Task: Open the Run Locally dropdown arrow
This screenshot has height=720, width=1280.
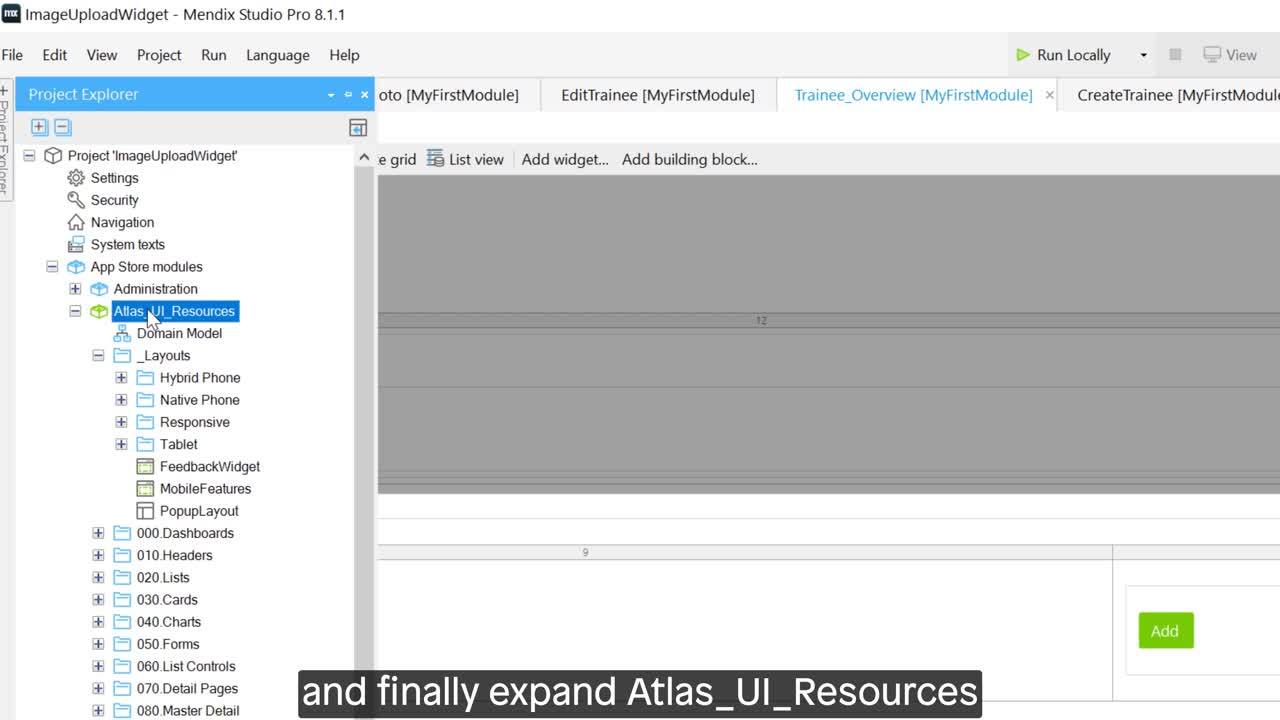Action: coord(1143,55)
